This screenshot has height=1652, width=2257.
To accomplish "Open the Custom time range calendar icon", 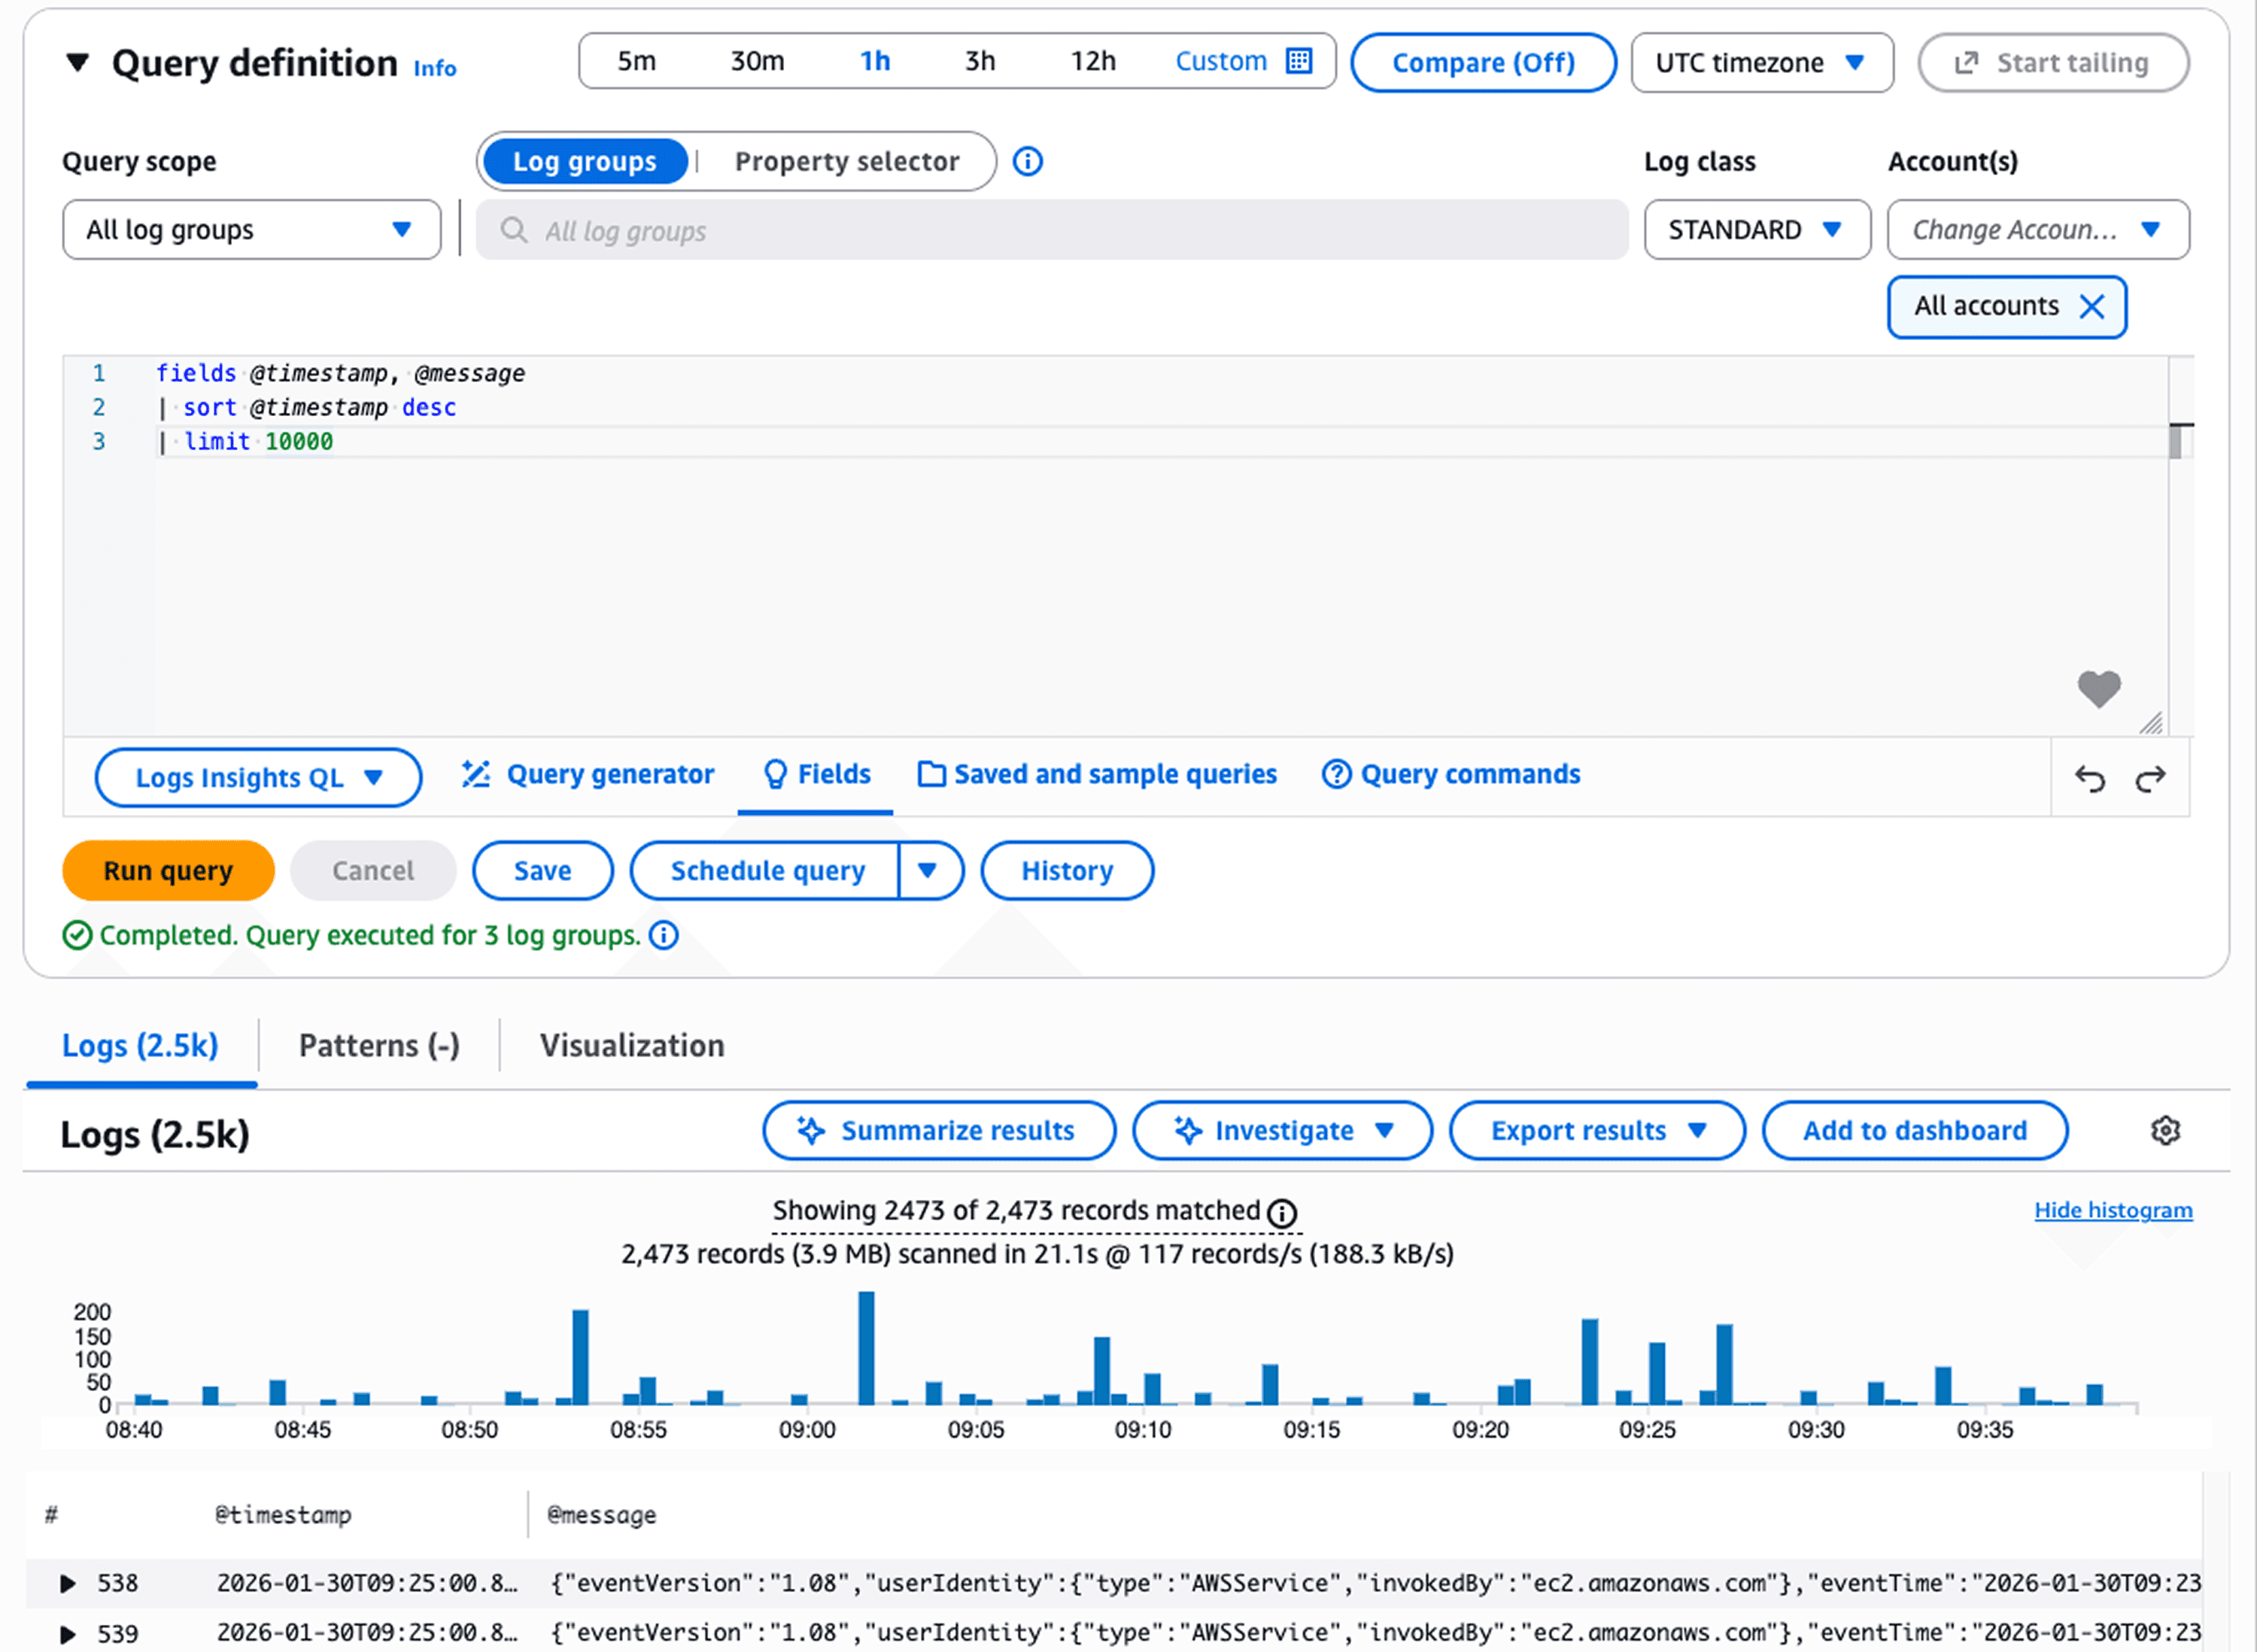I will click(1298, 61).
